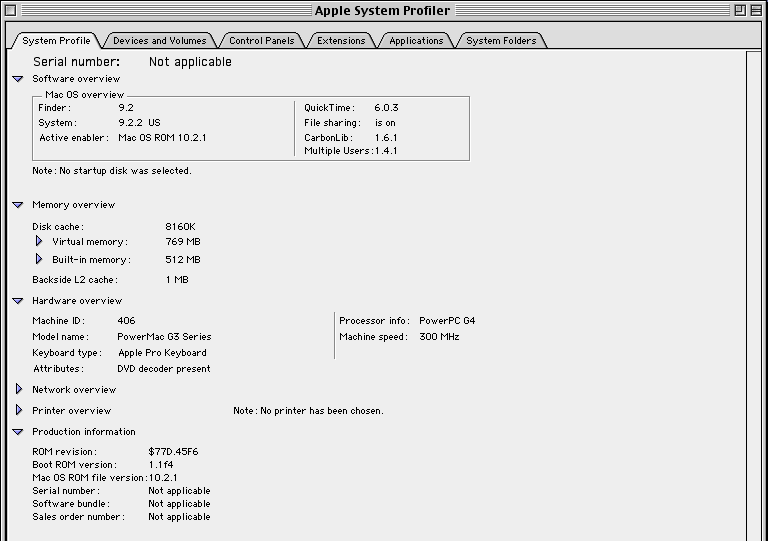Image resolution: width=768 pixels, height=541 pixels.
Task: Click the 'Hardware overview' heading text
Action: point(77,301)
